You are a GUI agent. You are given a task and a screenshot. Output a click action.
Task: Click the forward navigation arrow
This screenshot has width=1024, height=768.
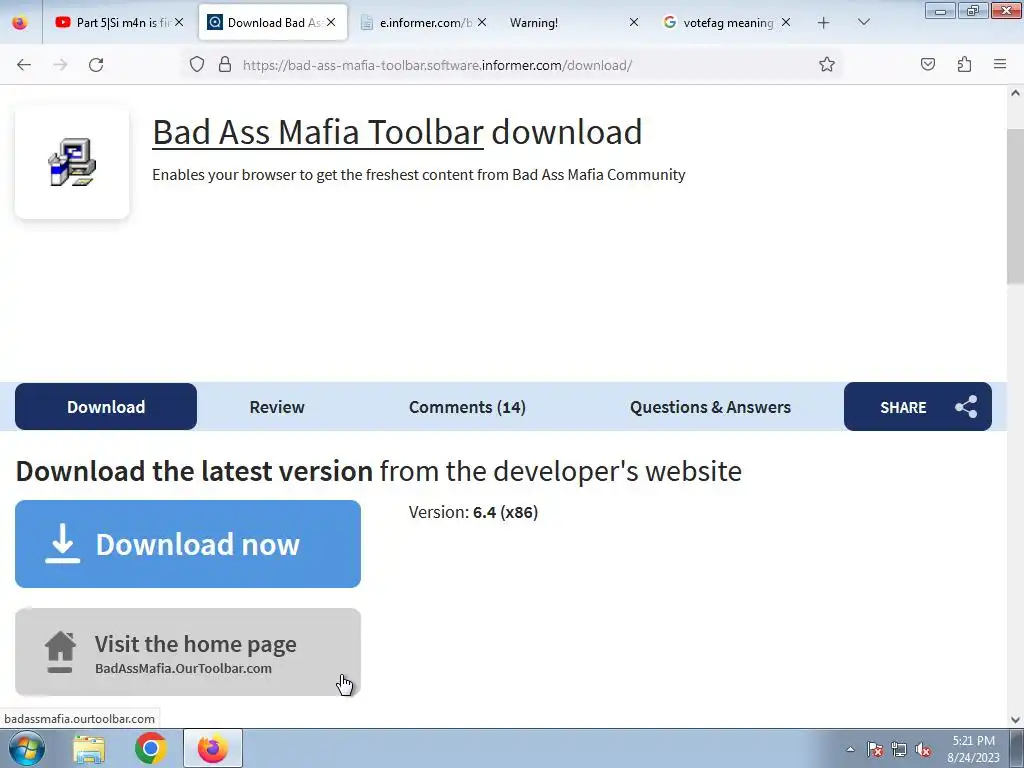pyautogui.click(x=60, y=65)
